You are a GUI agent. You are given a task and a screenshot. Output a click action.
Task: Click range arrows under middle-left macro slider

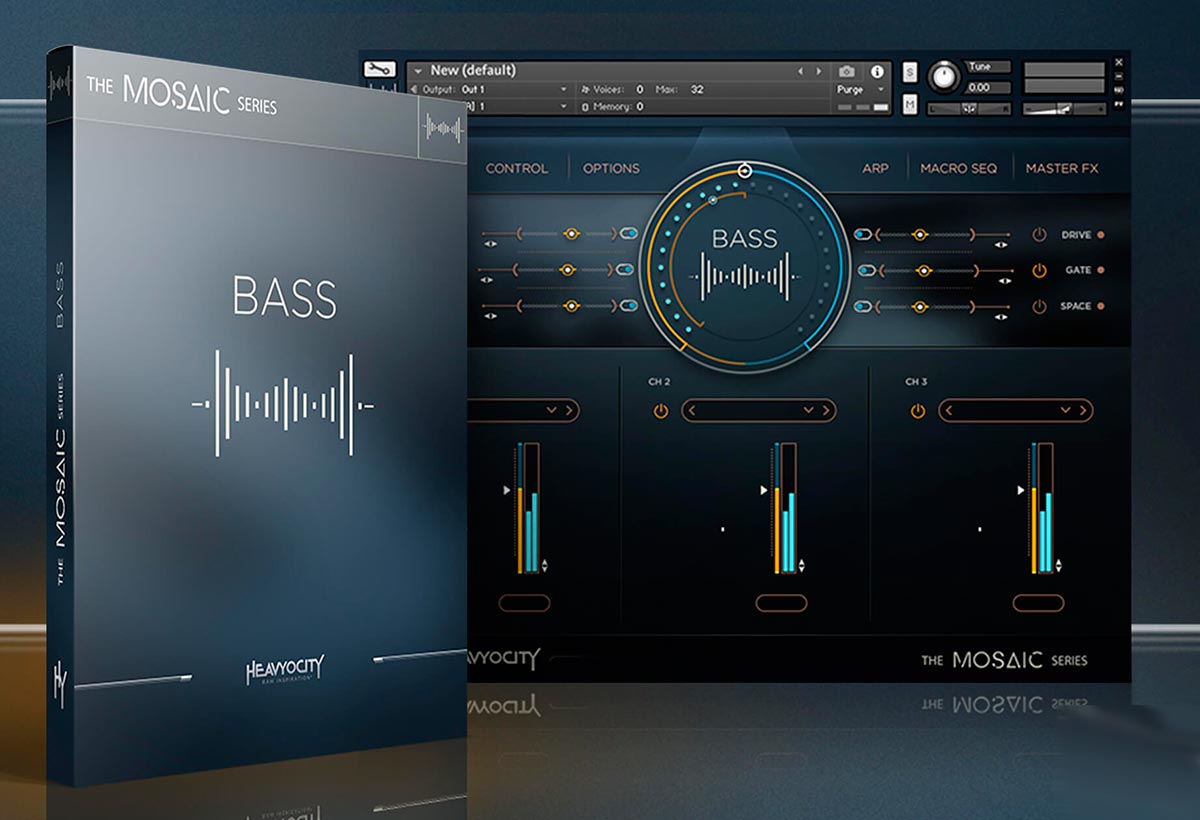[x=489, y=279]
